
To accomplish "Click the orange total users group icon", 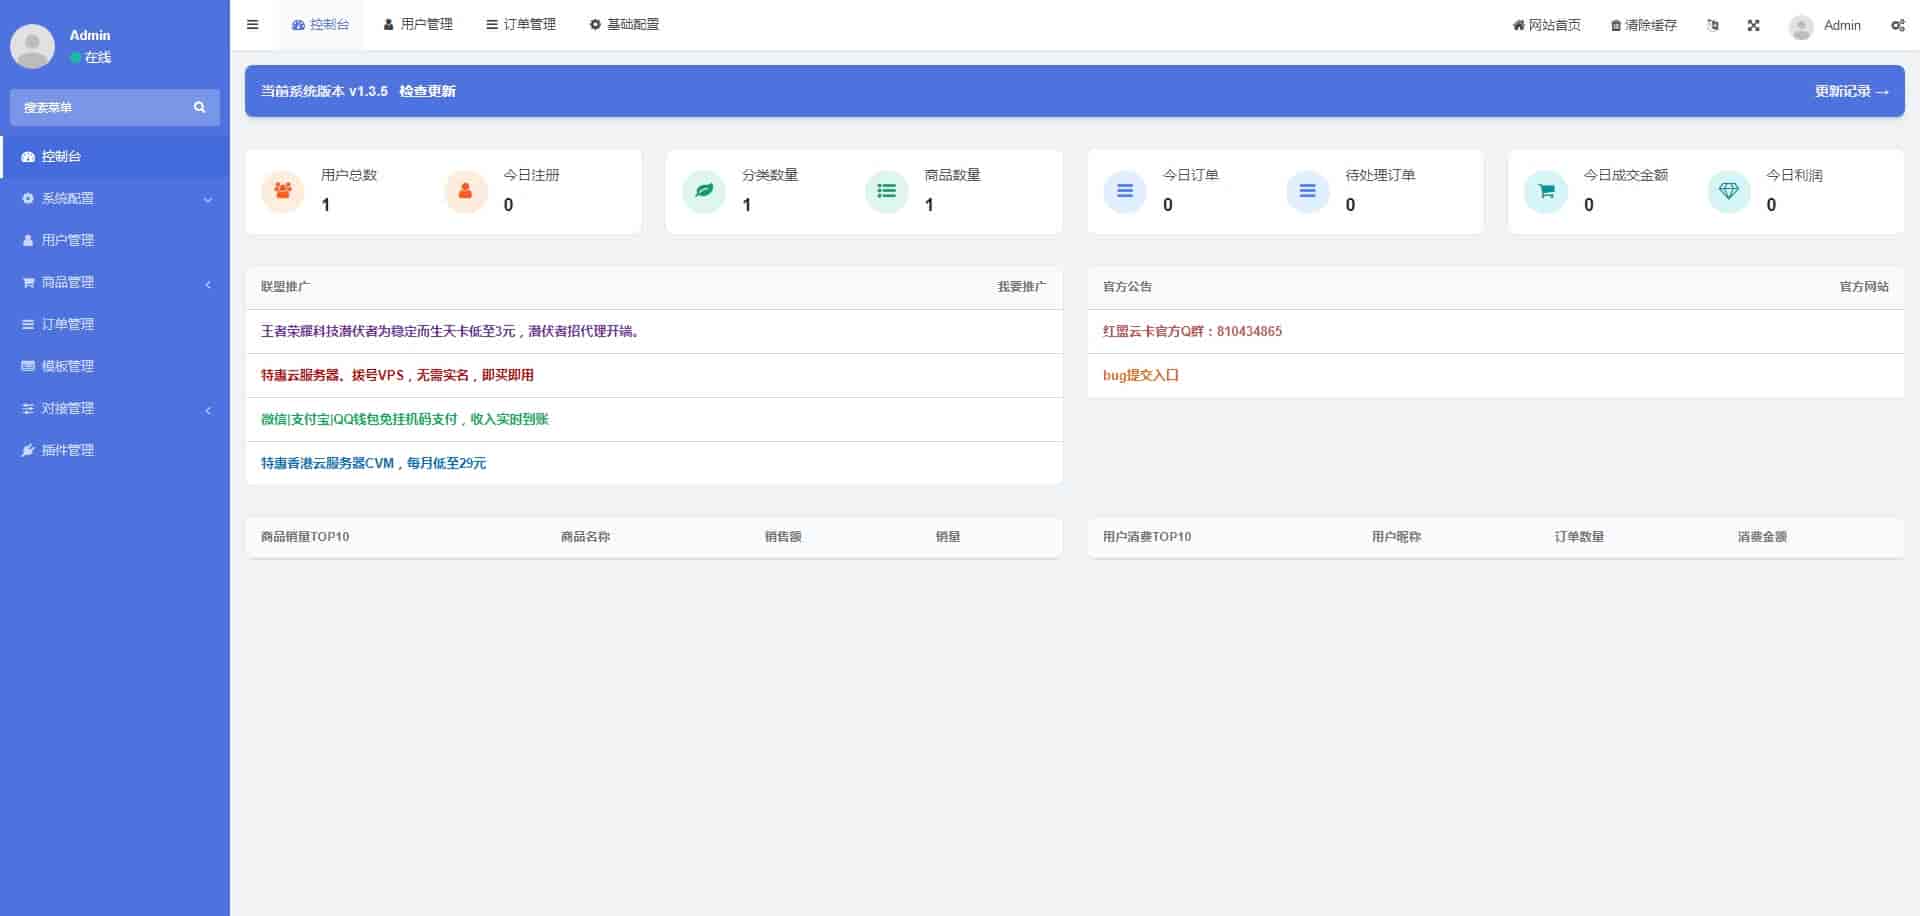I will [283, 191].
